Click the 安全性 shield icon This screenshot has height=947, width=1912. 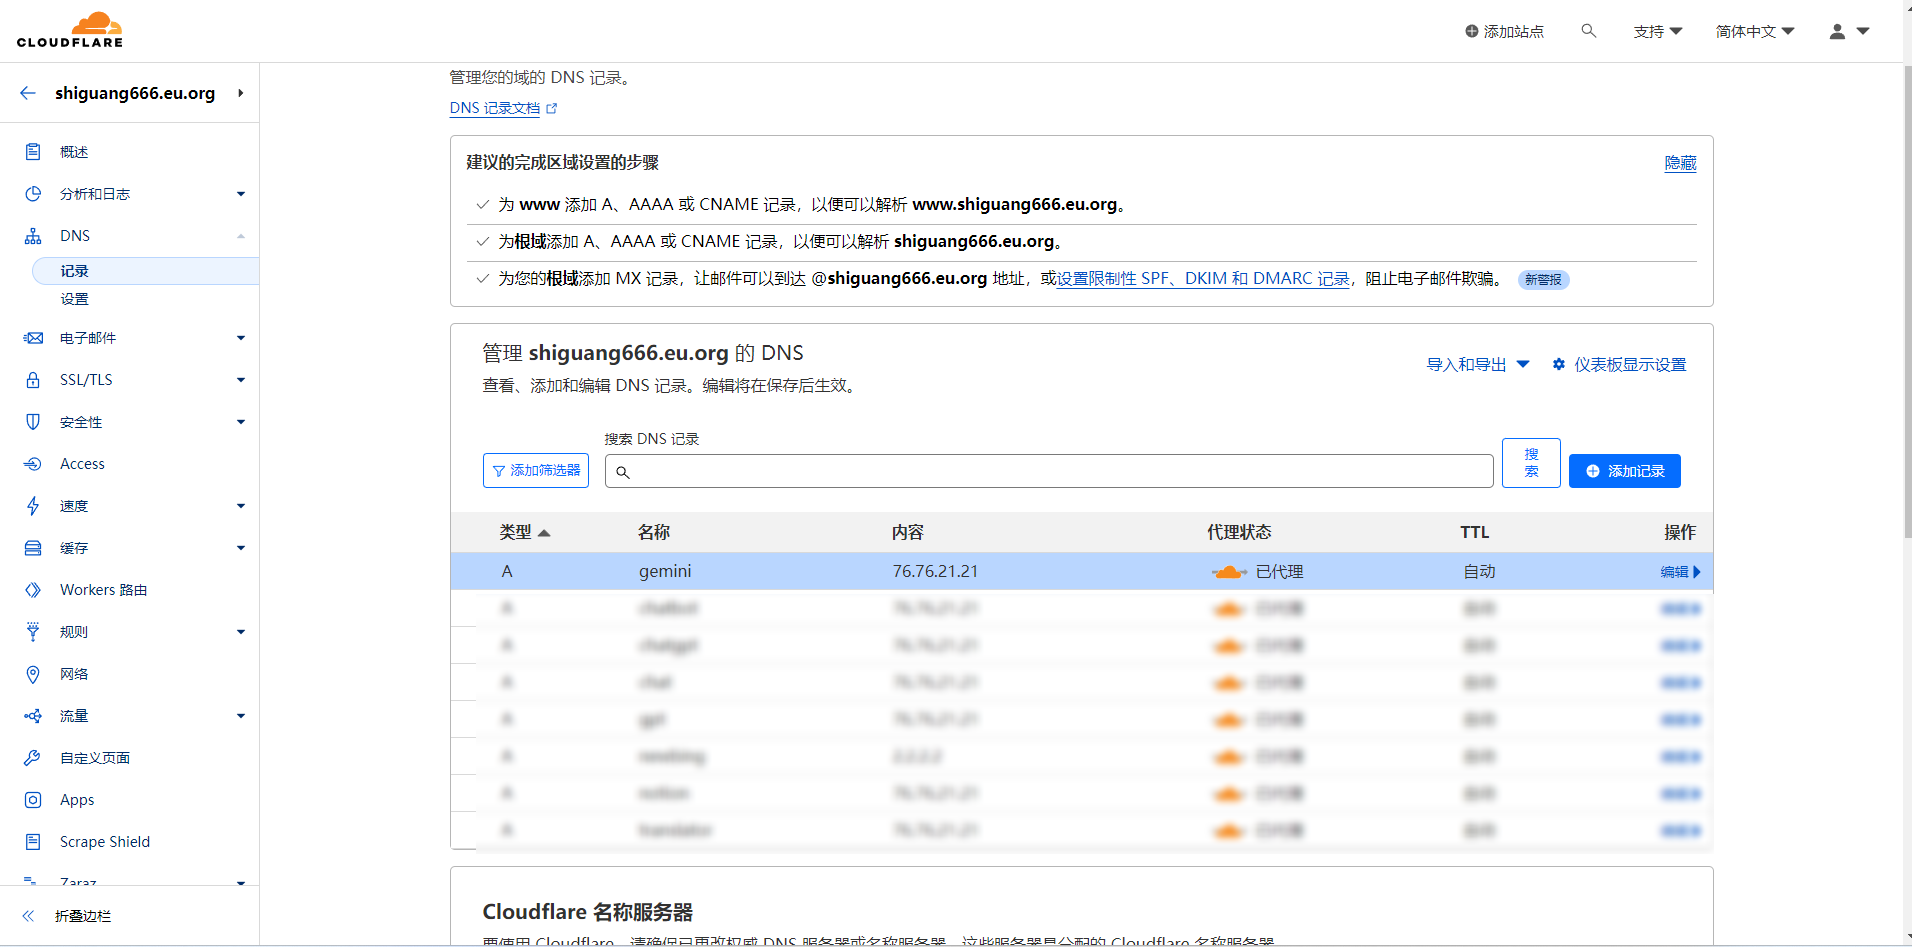click(x=33, y=422)
